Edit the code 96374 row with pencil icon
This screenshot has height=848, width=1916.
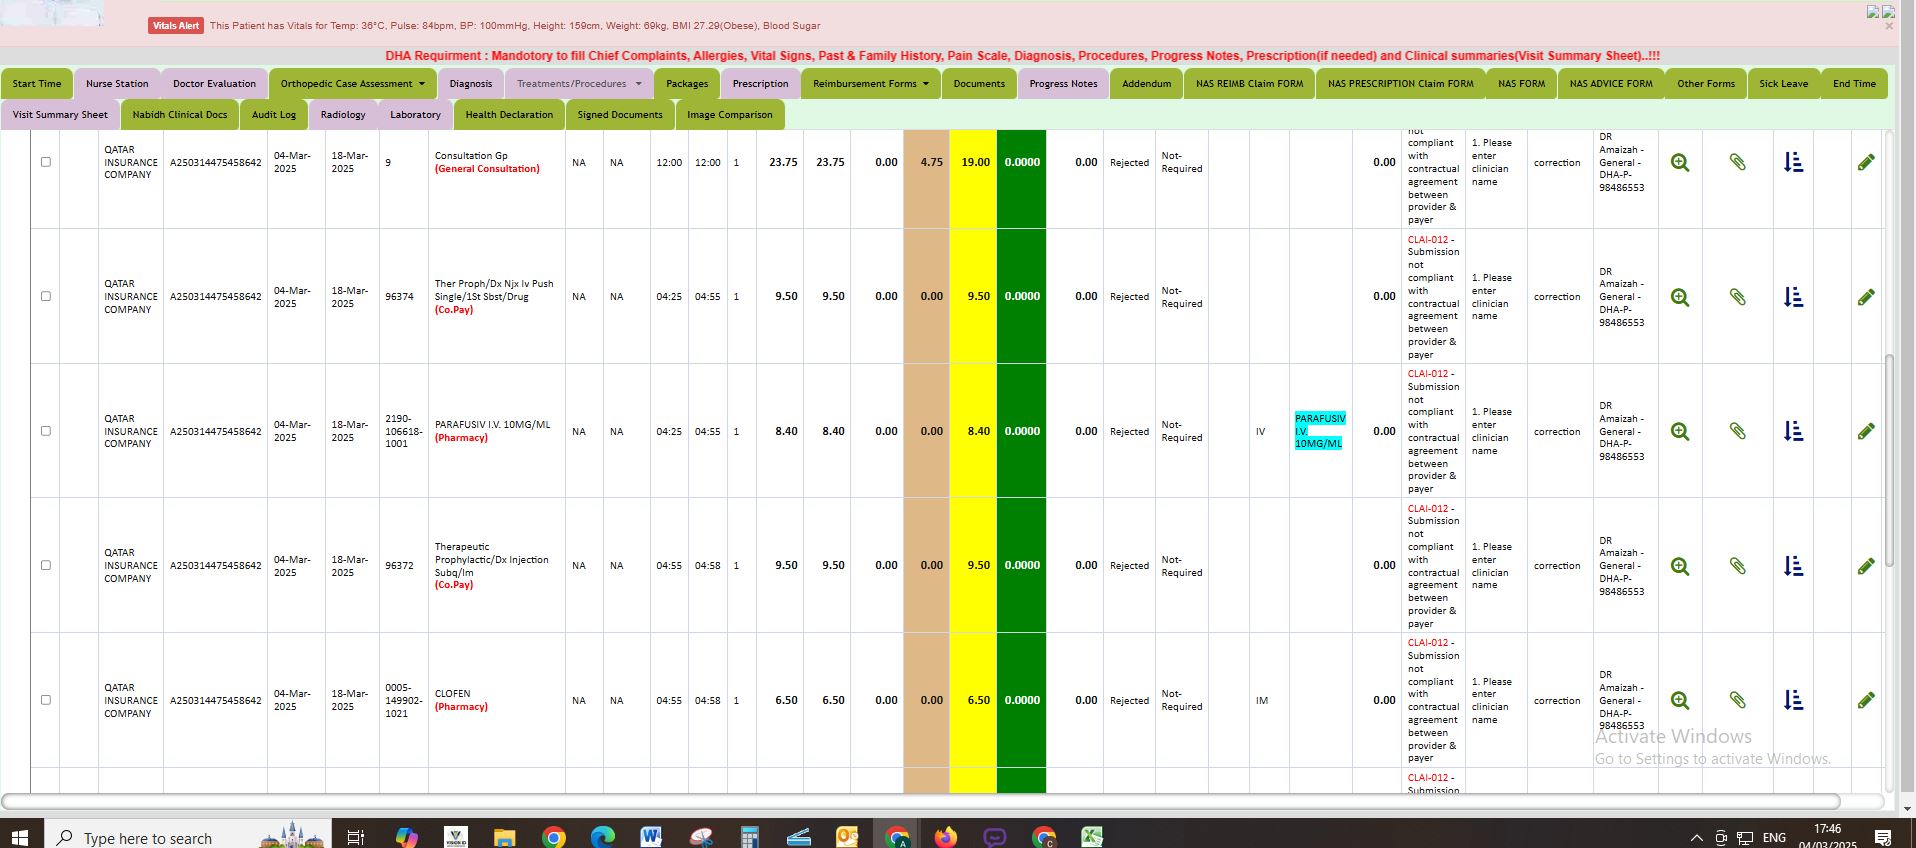1865,297
